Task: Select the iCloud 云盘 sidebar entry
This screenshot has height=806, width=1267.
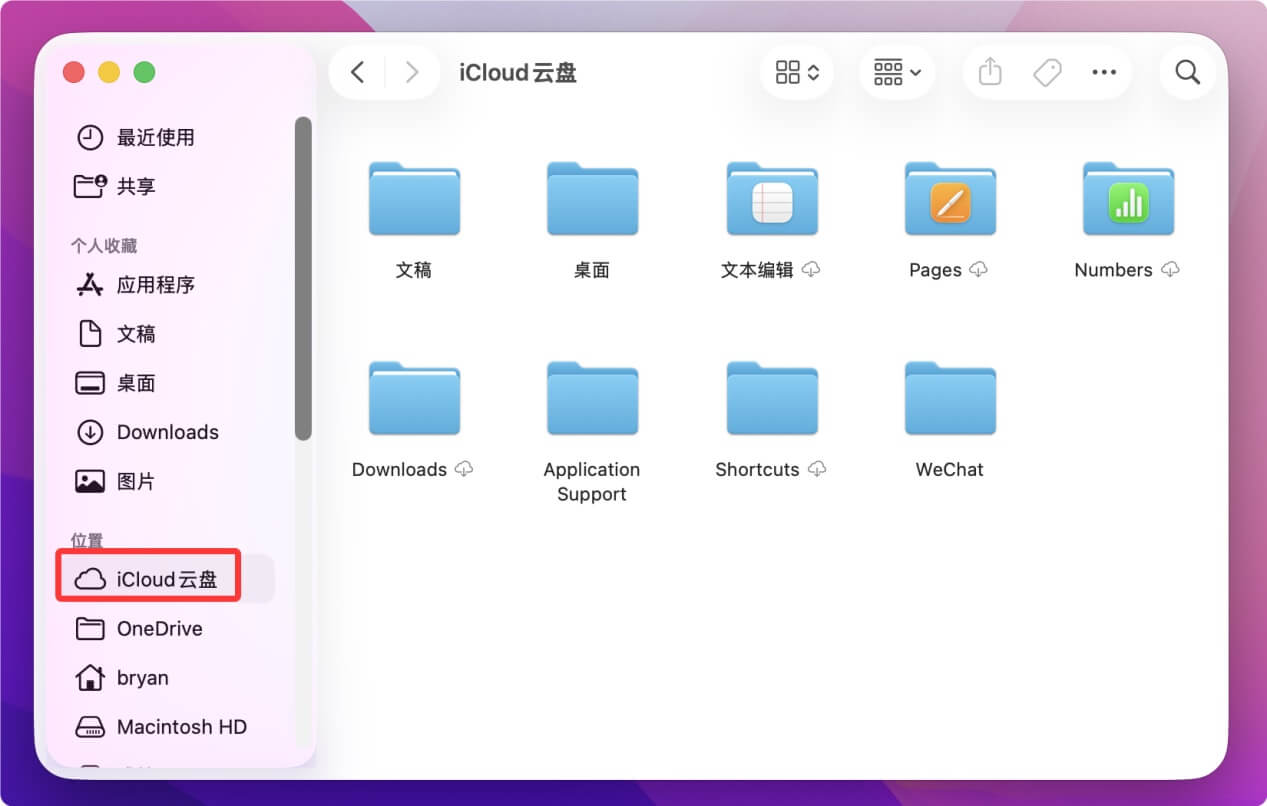Action: 148,575
